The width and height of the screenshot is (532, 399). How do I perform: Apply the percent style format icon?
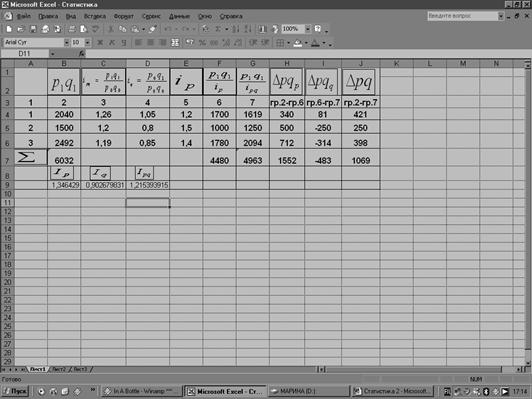point(202,43)
